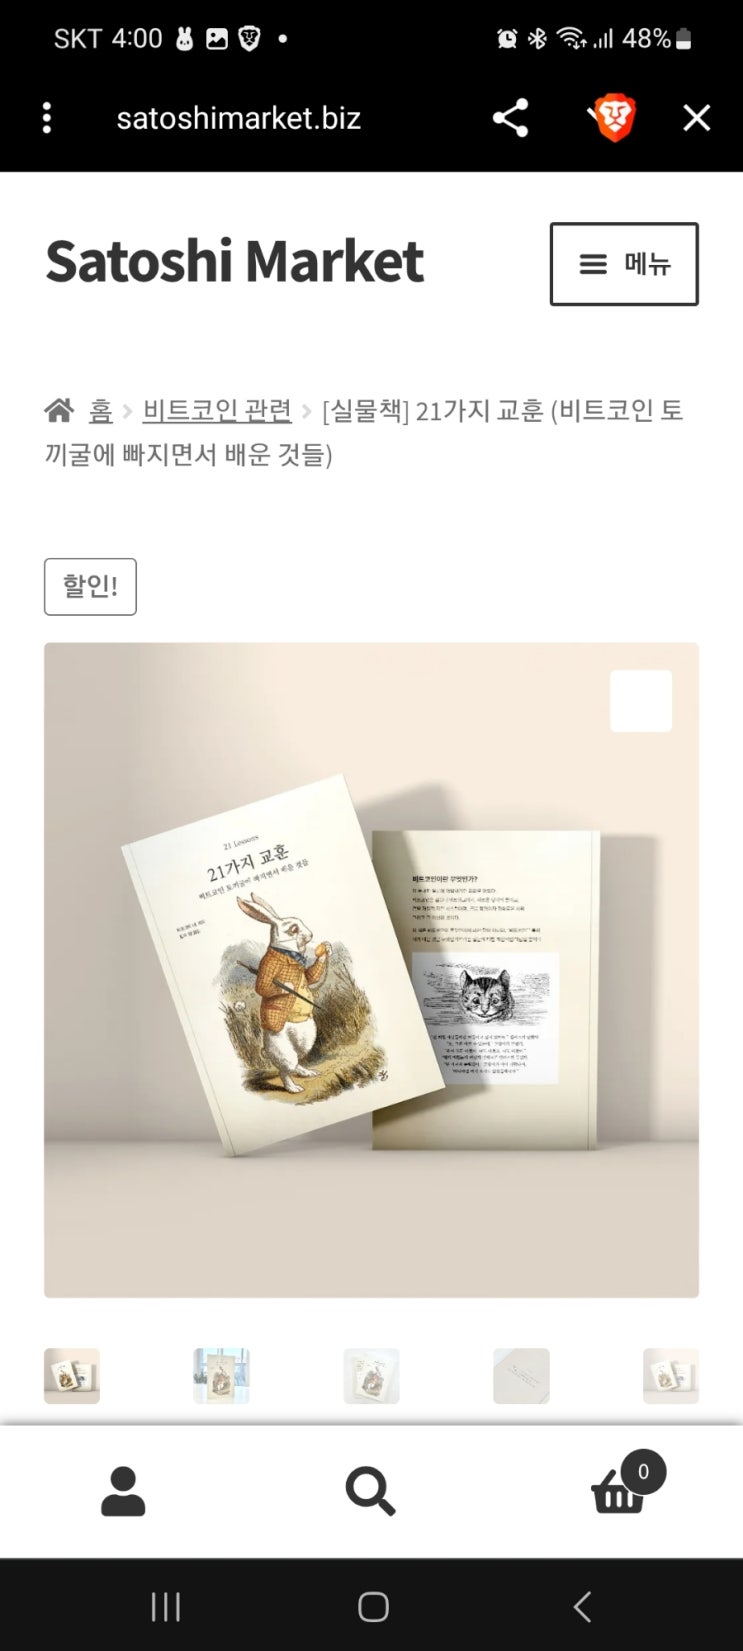Select the fourth gallery thumbnail
The height and width of the screenshot is (1651, 743).
point(521,1376)
